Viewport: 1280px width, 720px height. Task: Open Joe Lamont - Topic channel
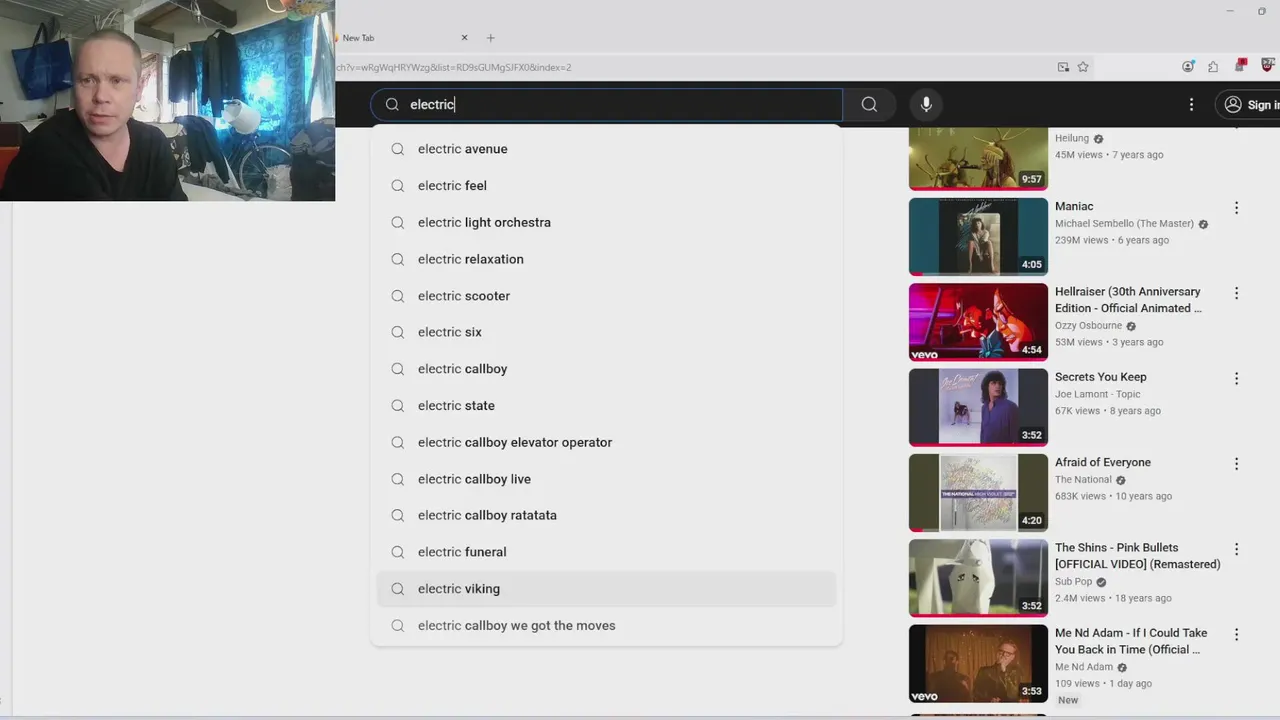click(x=1098, y=394)
